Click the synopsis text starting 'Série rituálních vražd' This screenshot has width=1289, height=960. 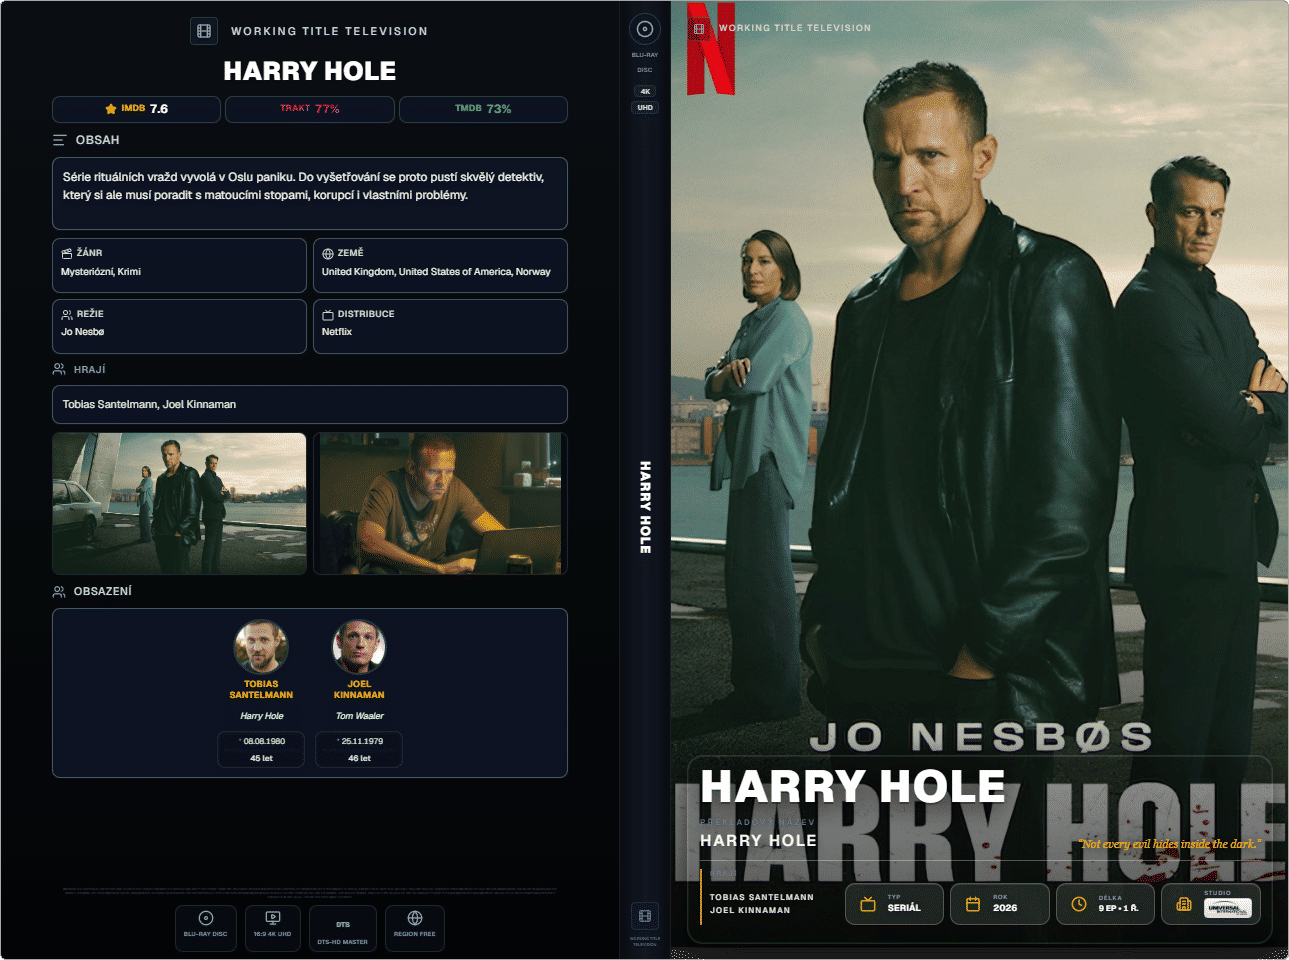pyautogui.click(x=304, y=186)
